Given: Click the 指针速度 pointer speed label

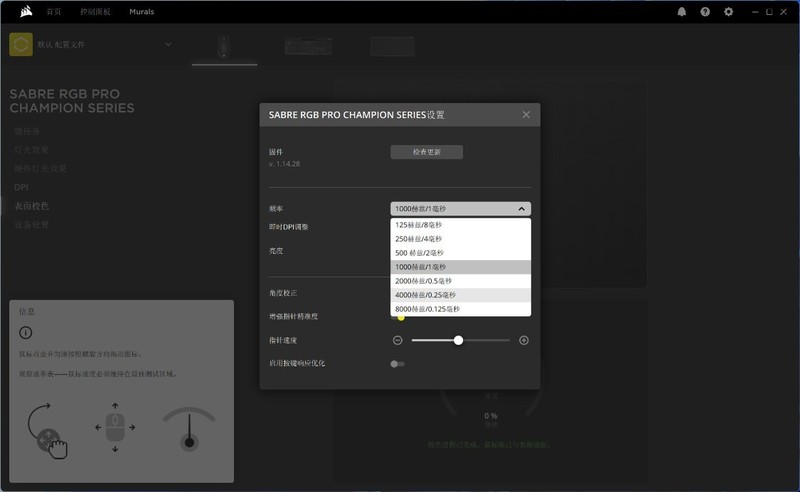Looking at the screenshot, I should pyautogui.click(x=283, y=340).
